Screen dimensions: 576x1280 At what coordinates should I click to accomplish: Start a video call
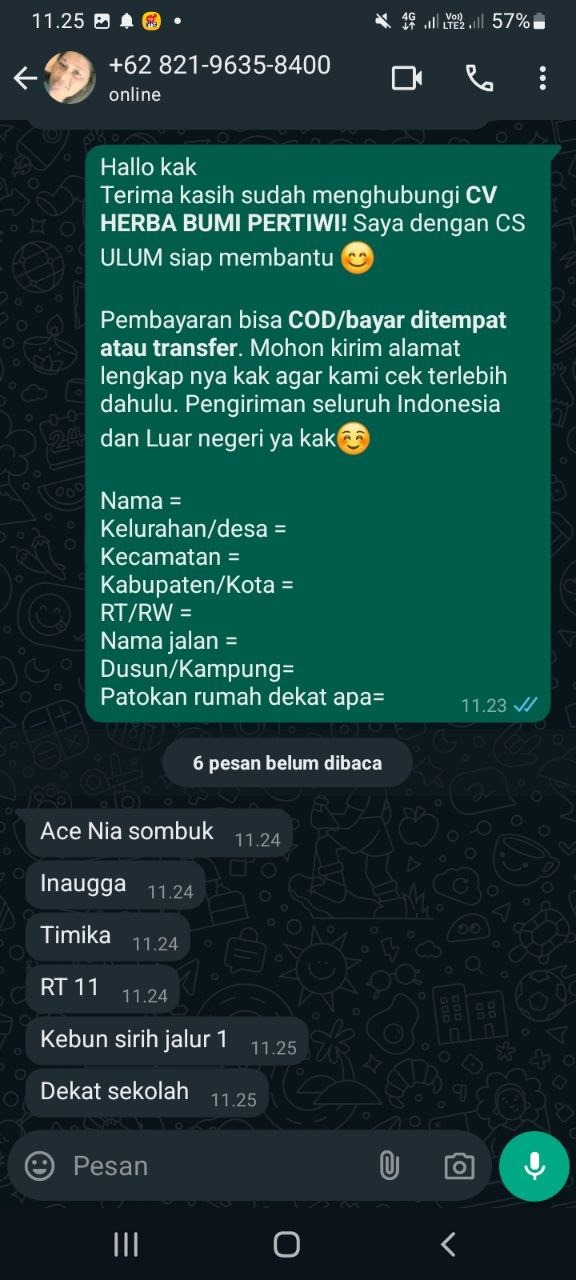[x=407, y=78]
